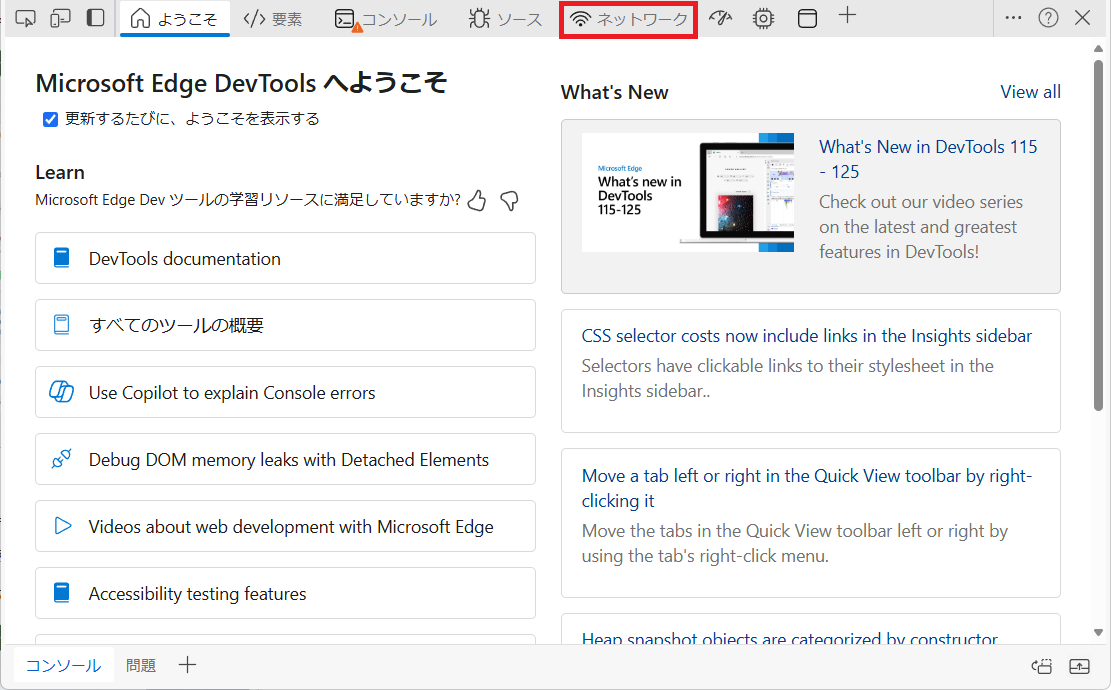
Task: Uncheck the show Welcome after update checkbox
Action: (x=50, y=120)
